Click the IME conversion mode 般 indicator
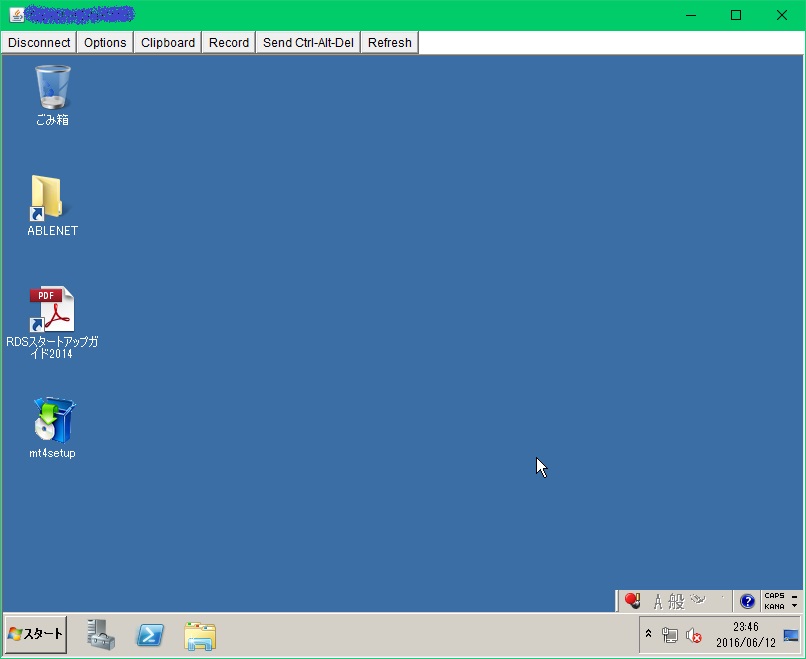 click(676, 601)
